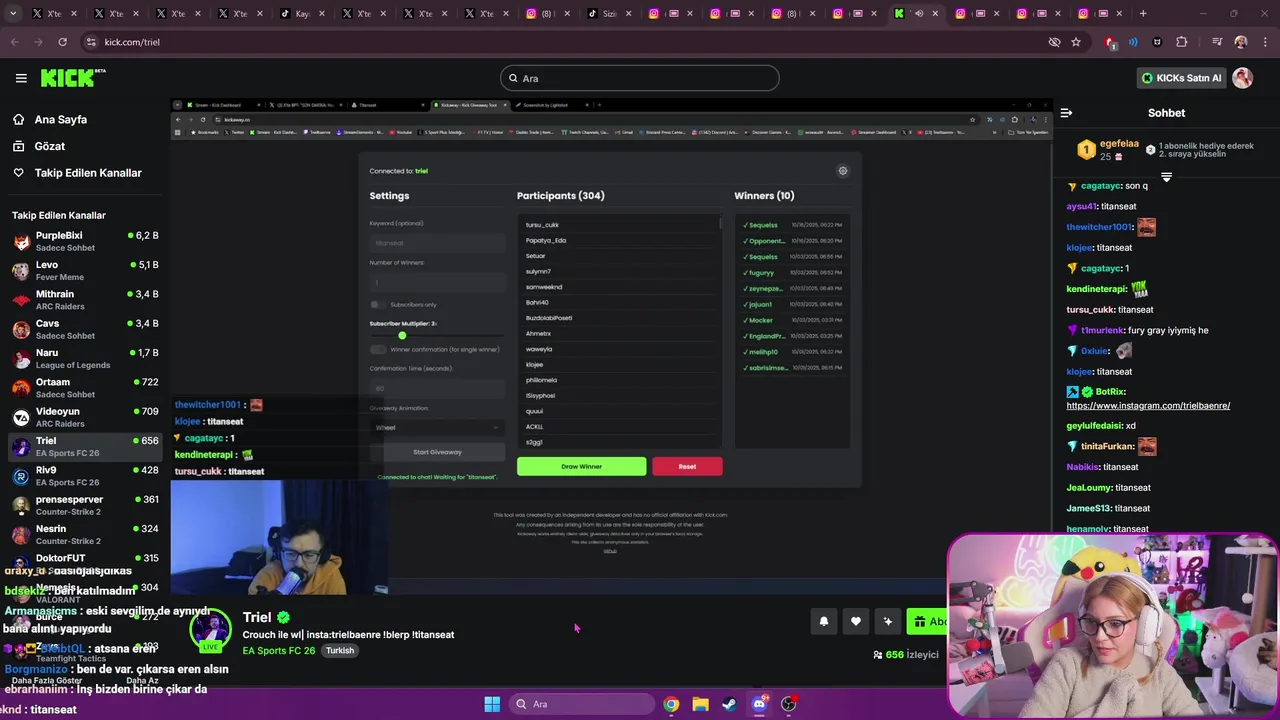Reload page with browser refresh icon
Screen dimensions: 1280x720
(x=62, y=42)
